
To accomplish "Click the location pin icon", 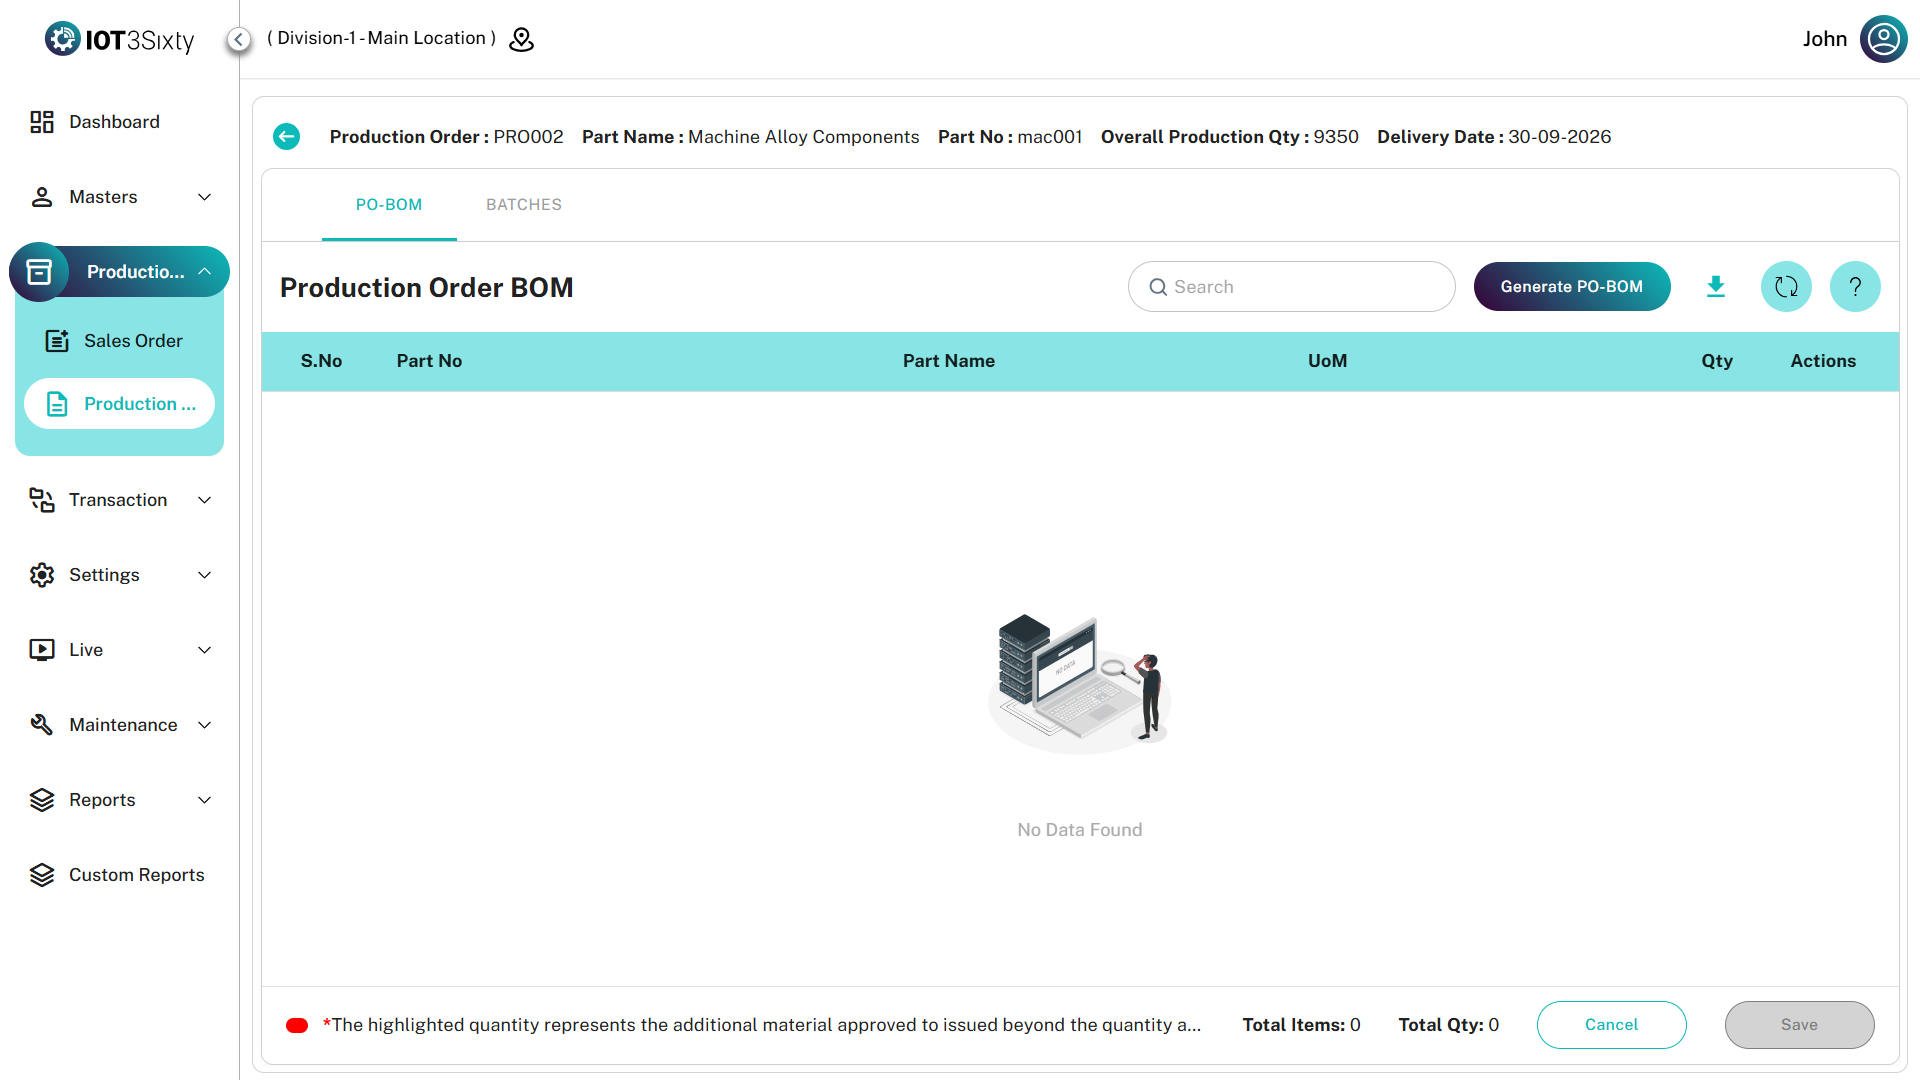I will pyautogui.click(x=522, y=39).
